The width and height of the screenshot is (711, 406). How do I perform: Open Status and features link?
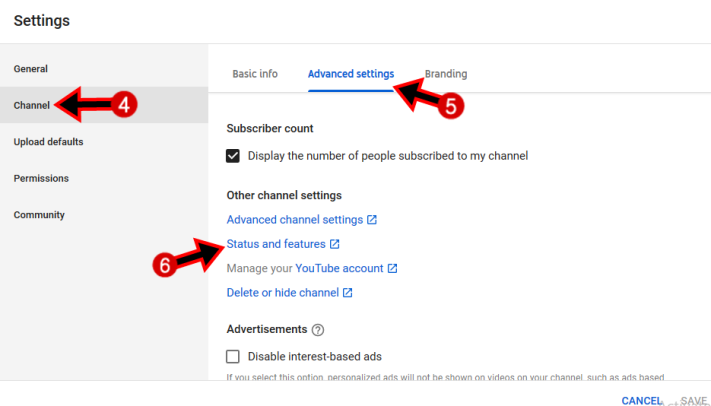[x=276, y=244]
